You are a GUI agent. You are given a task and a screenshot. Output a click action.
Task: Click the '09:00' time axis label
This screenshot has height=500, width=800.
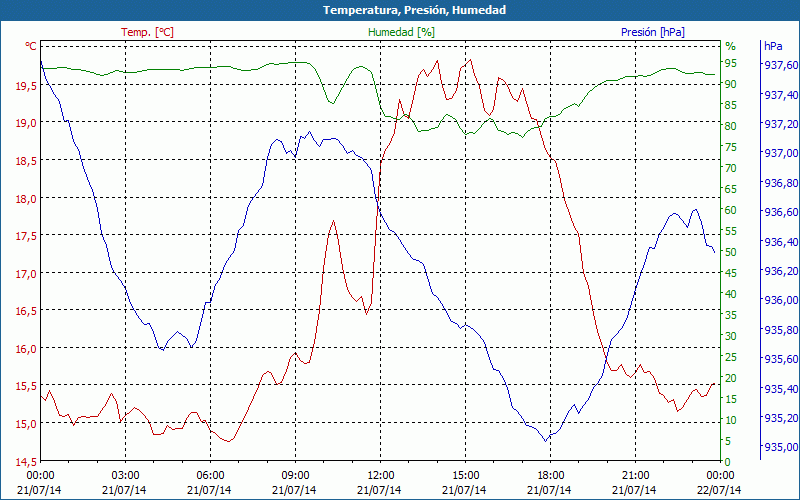(295, 476)
